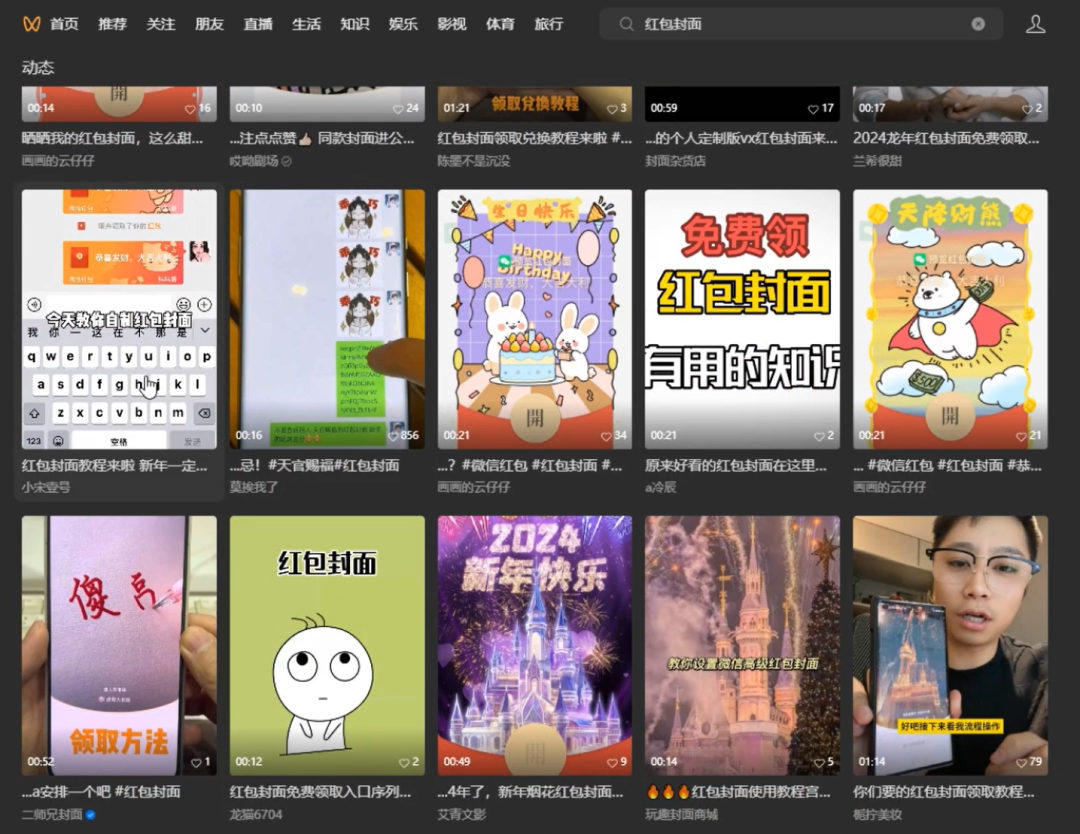Open the title 2024龙年红包封面免费领取
This screenshot has height=834, width=1080.
click(x=946, y=138)
